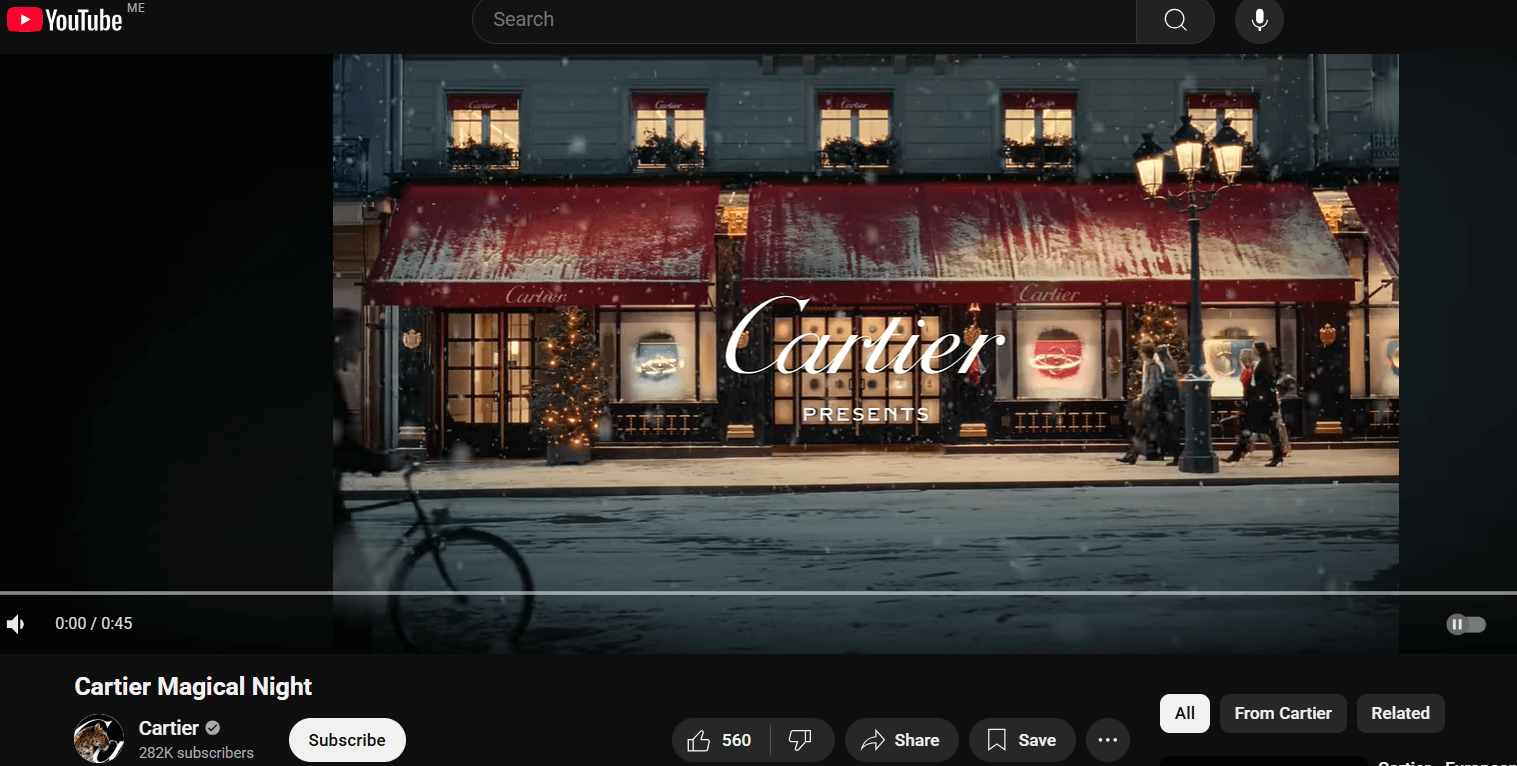Screen dimensions: 1517x766
Task: Click the video progress bar
Action: click(x=758, y=593)
